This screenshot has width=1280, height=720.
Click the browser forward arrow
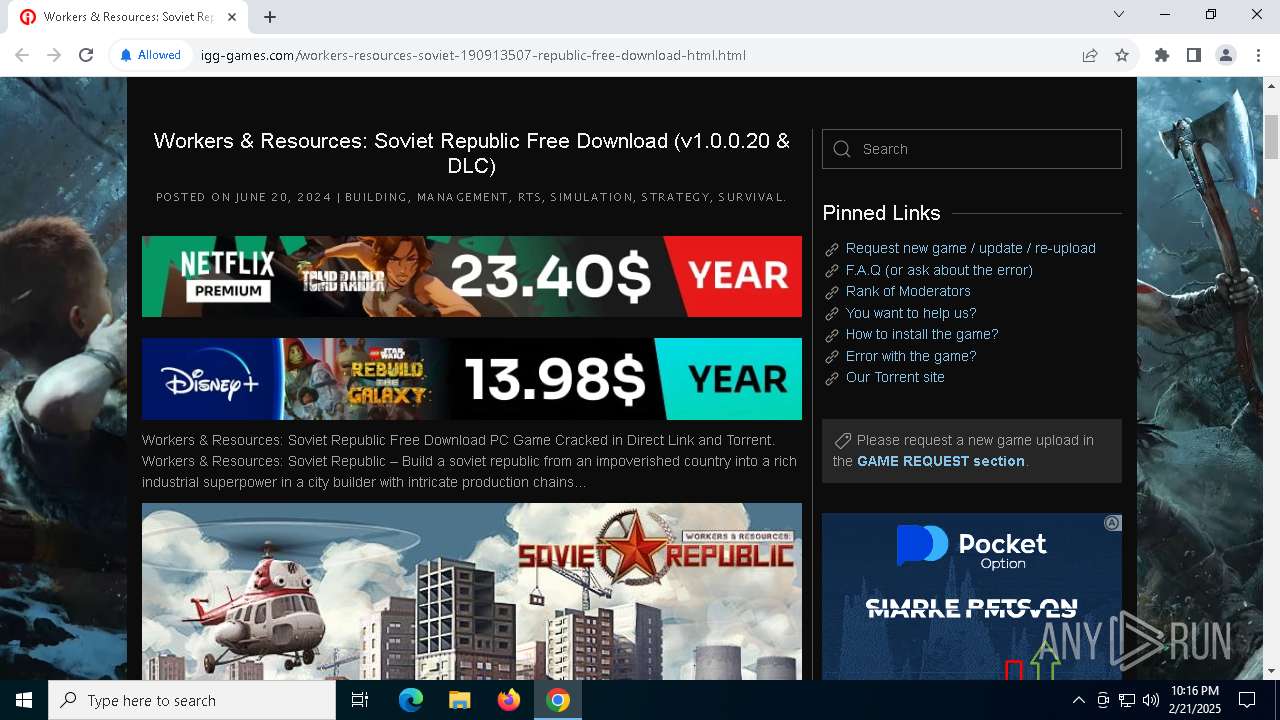[54, 55]
